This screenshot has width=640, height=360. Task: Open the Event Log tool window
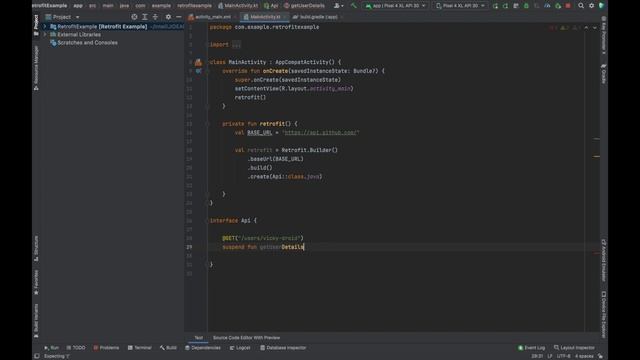coord(531,348)
